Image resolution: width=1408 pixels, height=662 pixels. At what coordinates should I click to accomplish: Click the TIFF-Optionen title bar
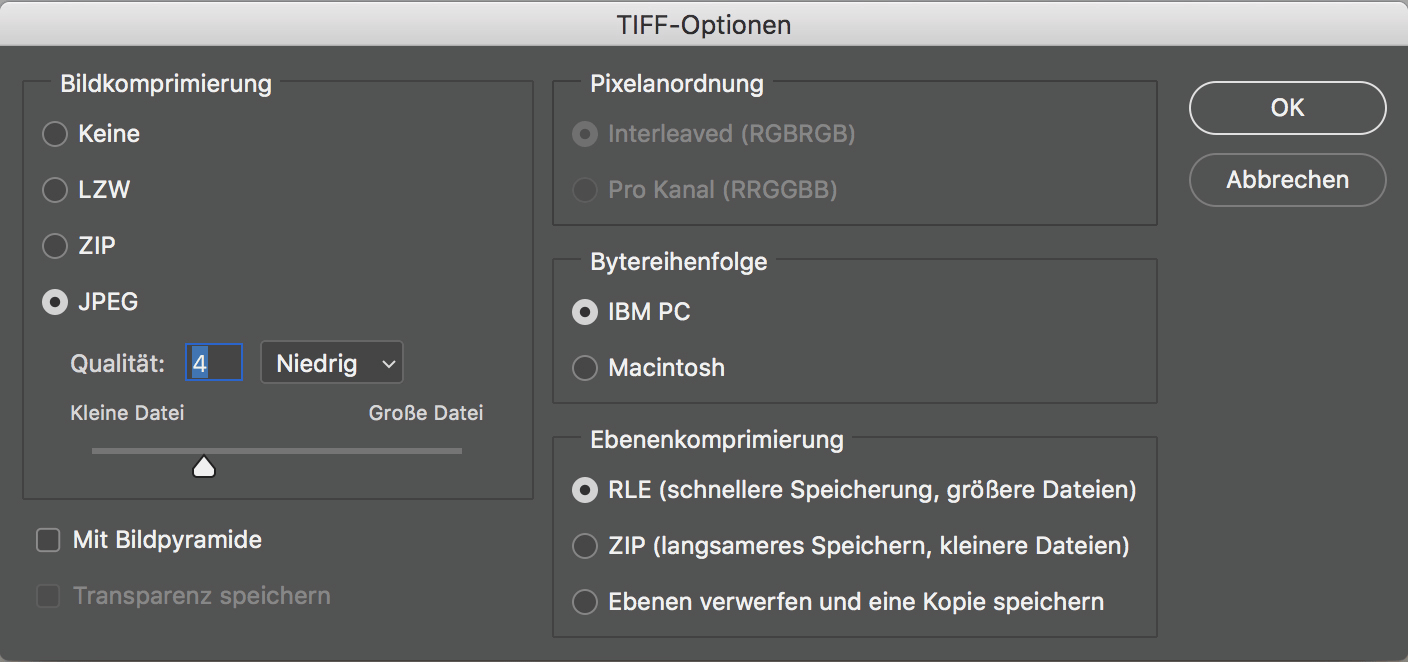click(x=704, y=23)
